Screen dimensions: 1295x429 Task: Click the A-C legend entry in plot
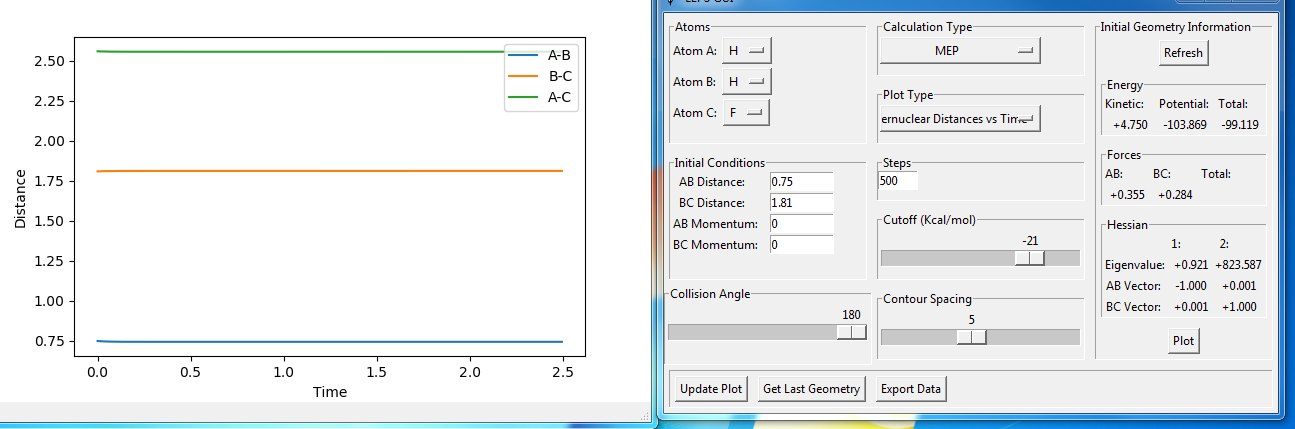click(542, 97)
